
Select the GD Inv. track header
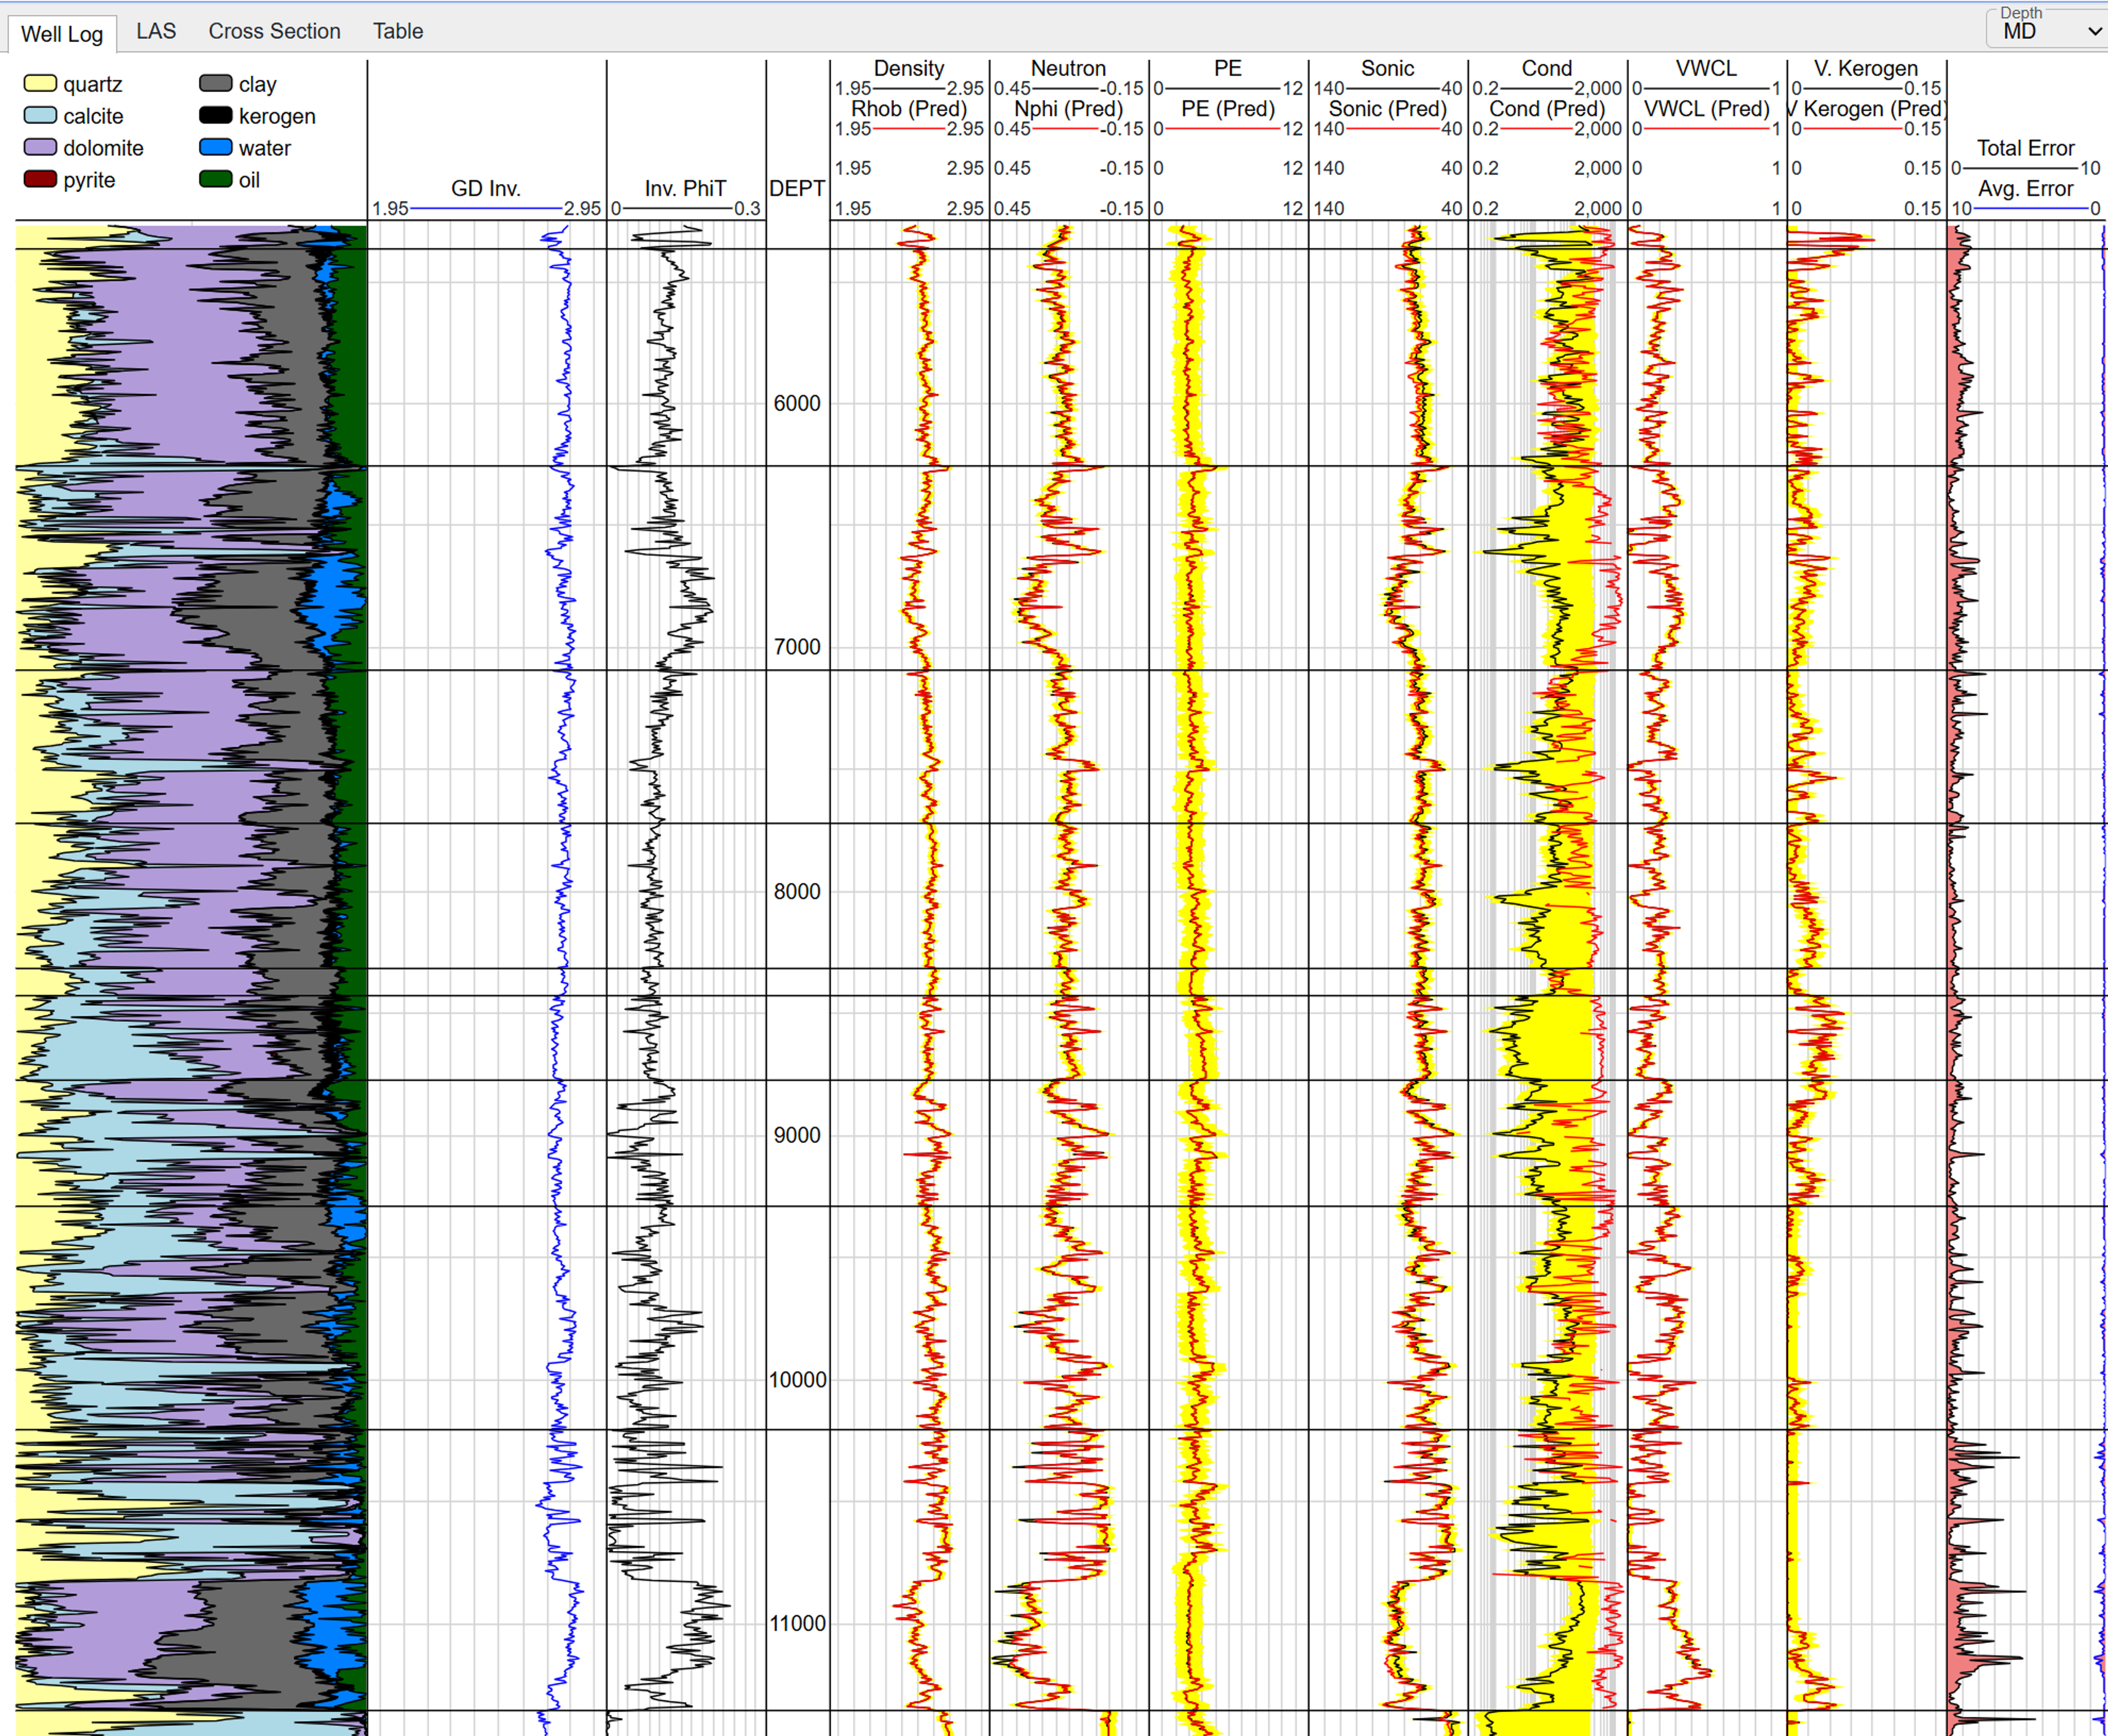click(x=485, y=188)
